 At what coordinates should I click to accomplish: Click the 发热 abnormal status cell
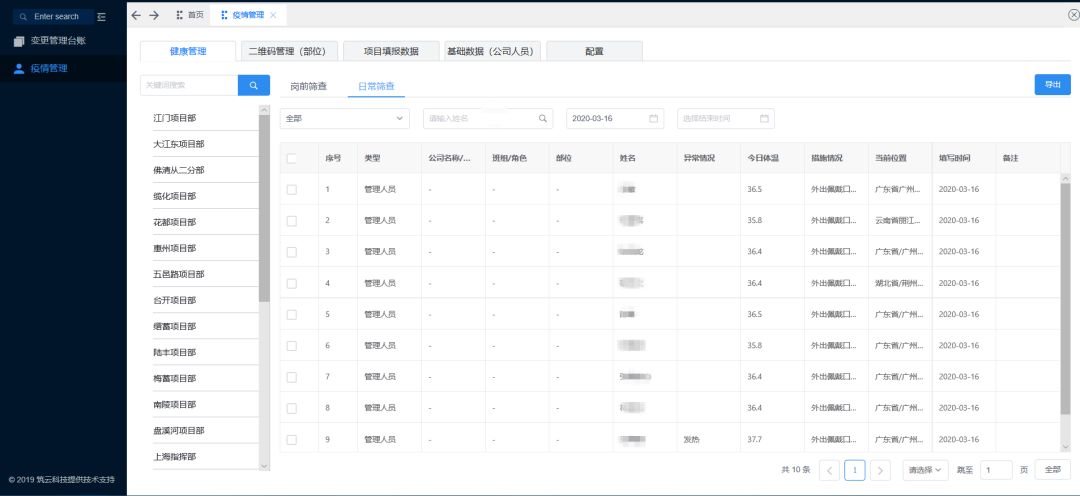[x=709, y=440]
